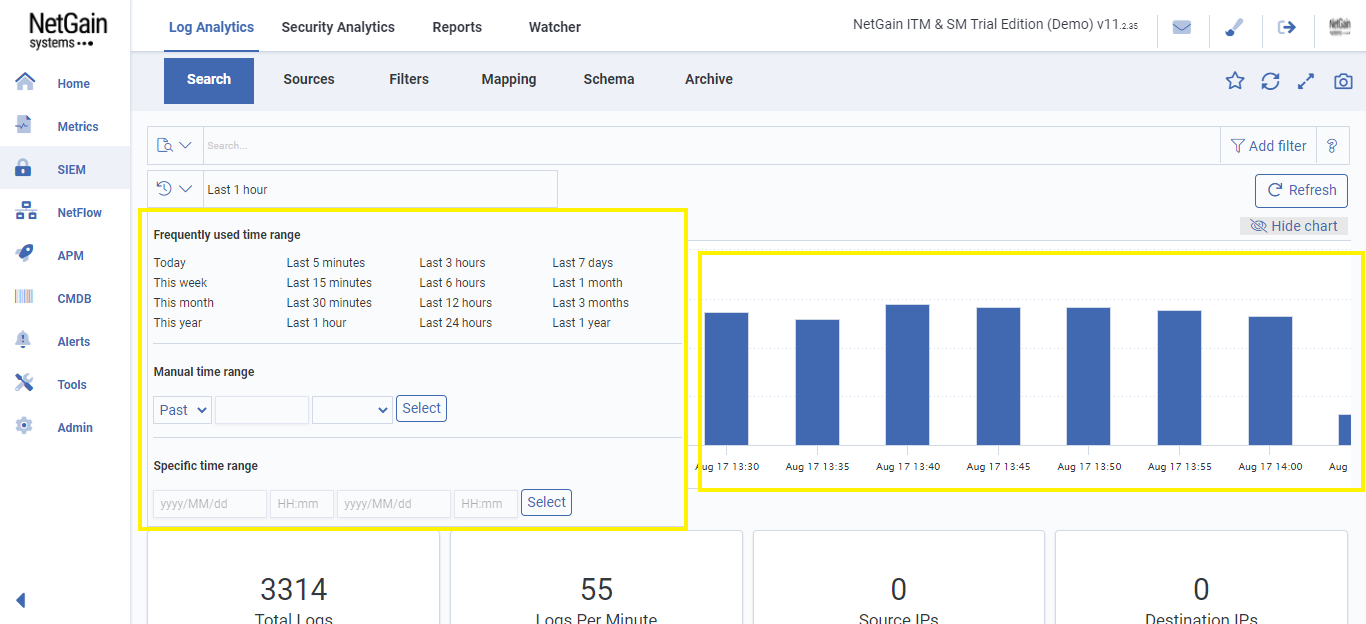The image size is (1366, 624).
Task: Choose Last 7 days range
Action: [583, 263]
